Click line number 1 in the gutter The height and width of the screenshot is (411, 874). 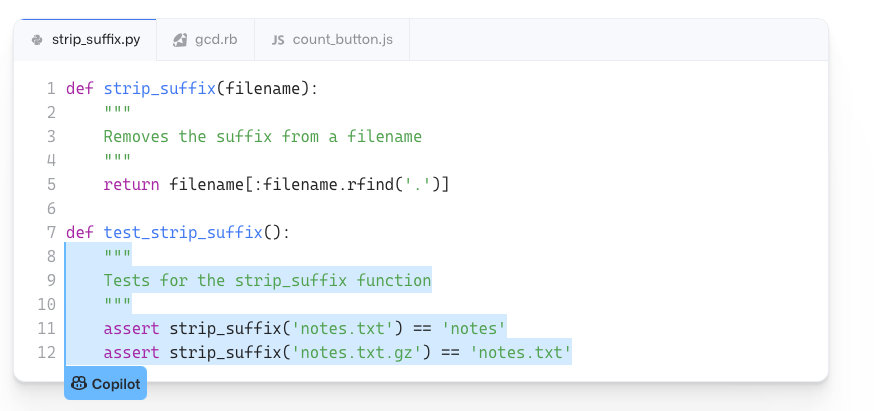[x=51, y=89]
